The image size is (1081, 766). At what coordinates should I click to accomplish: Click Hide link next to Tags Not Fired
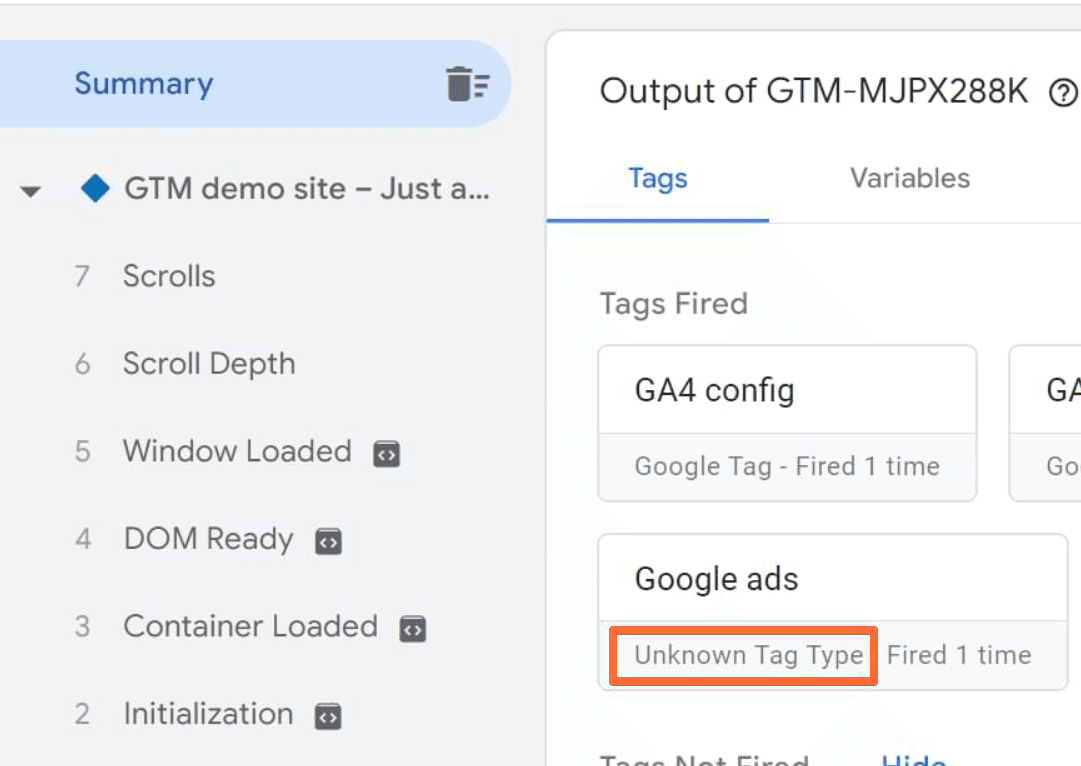coord(912,760)
